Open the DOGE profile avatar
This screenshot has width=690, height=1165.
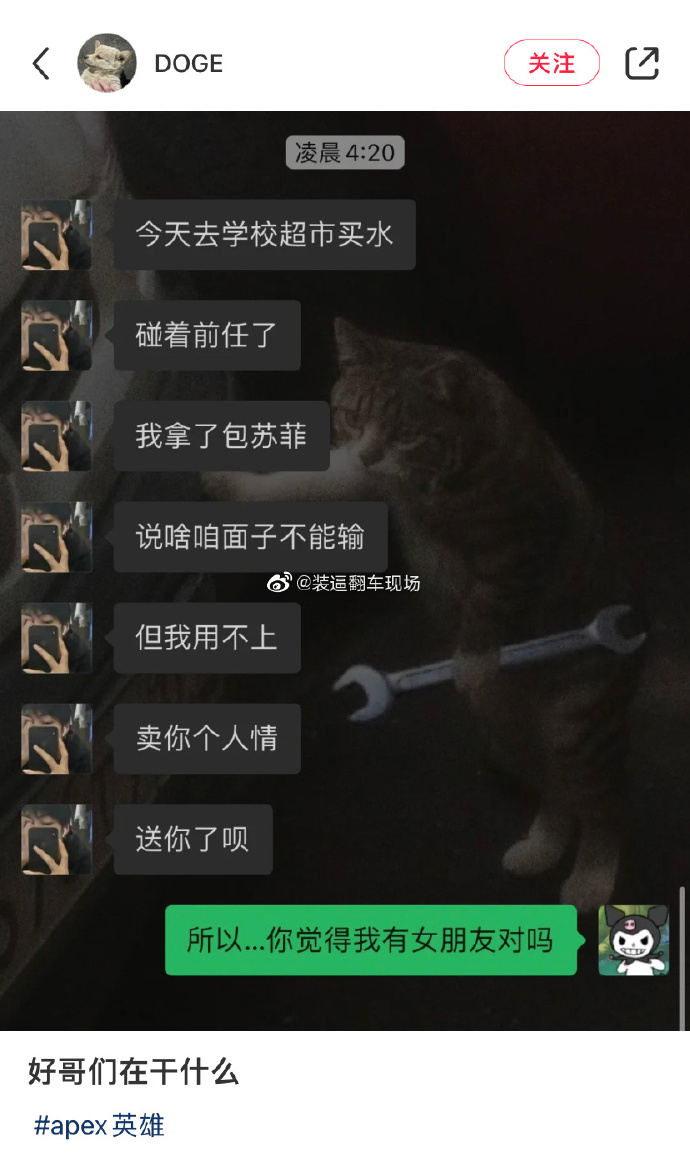click(x=107, y=62)
